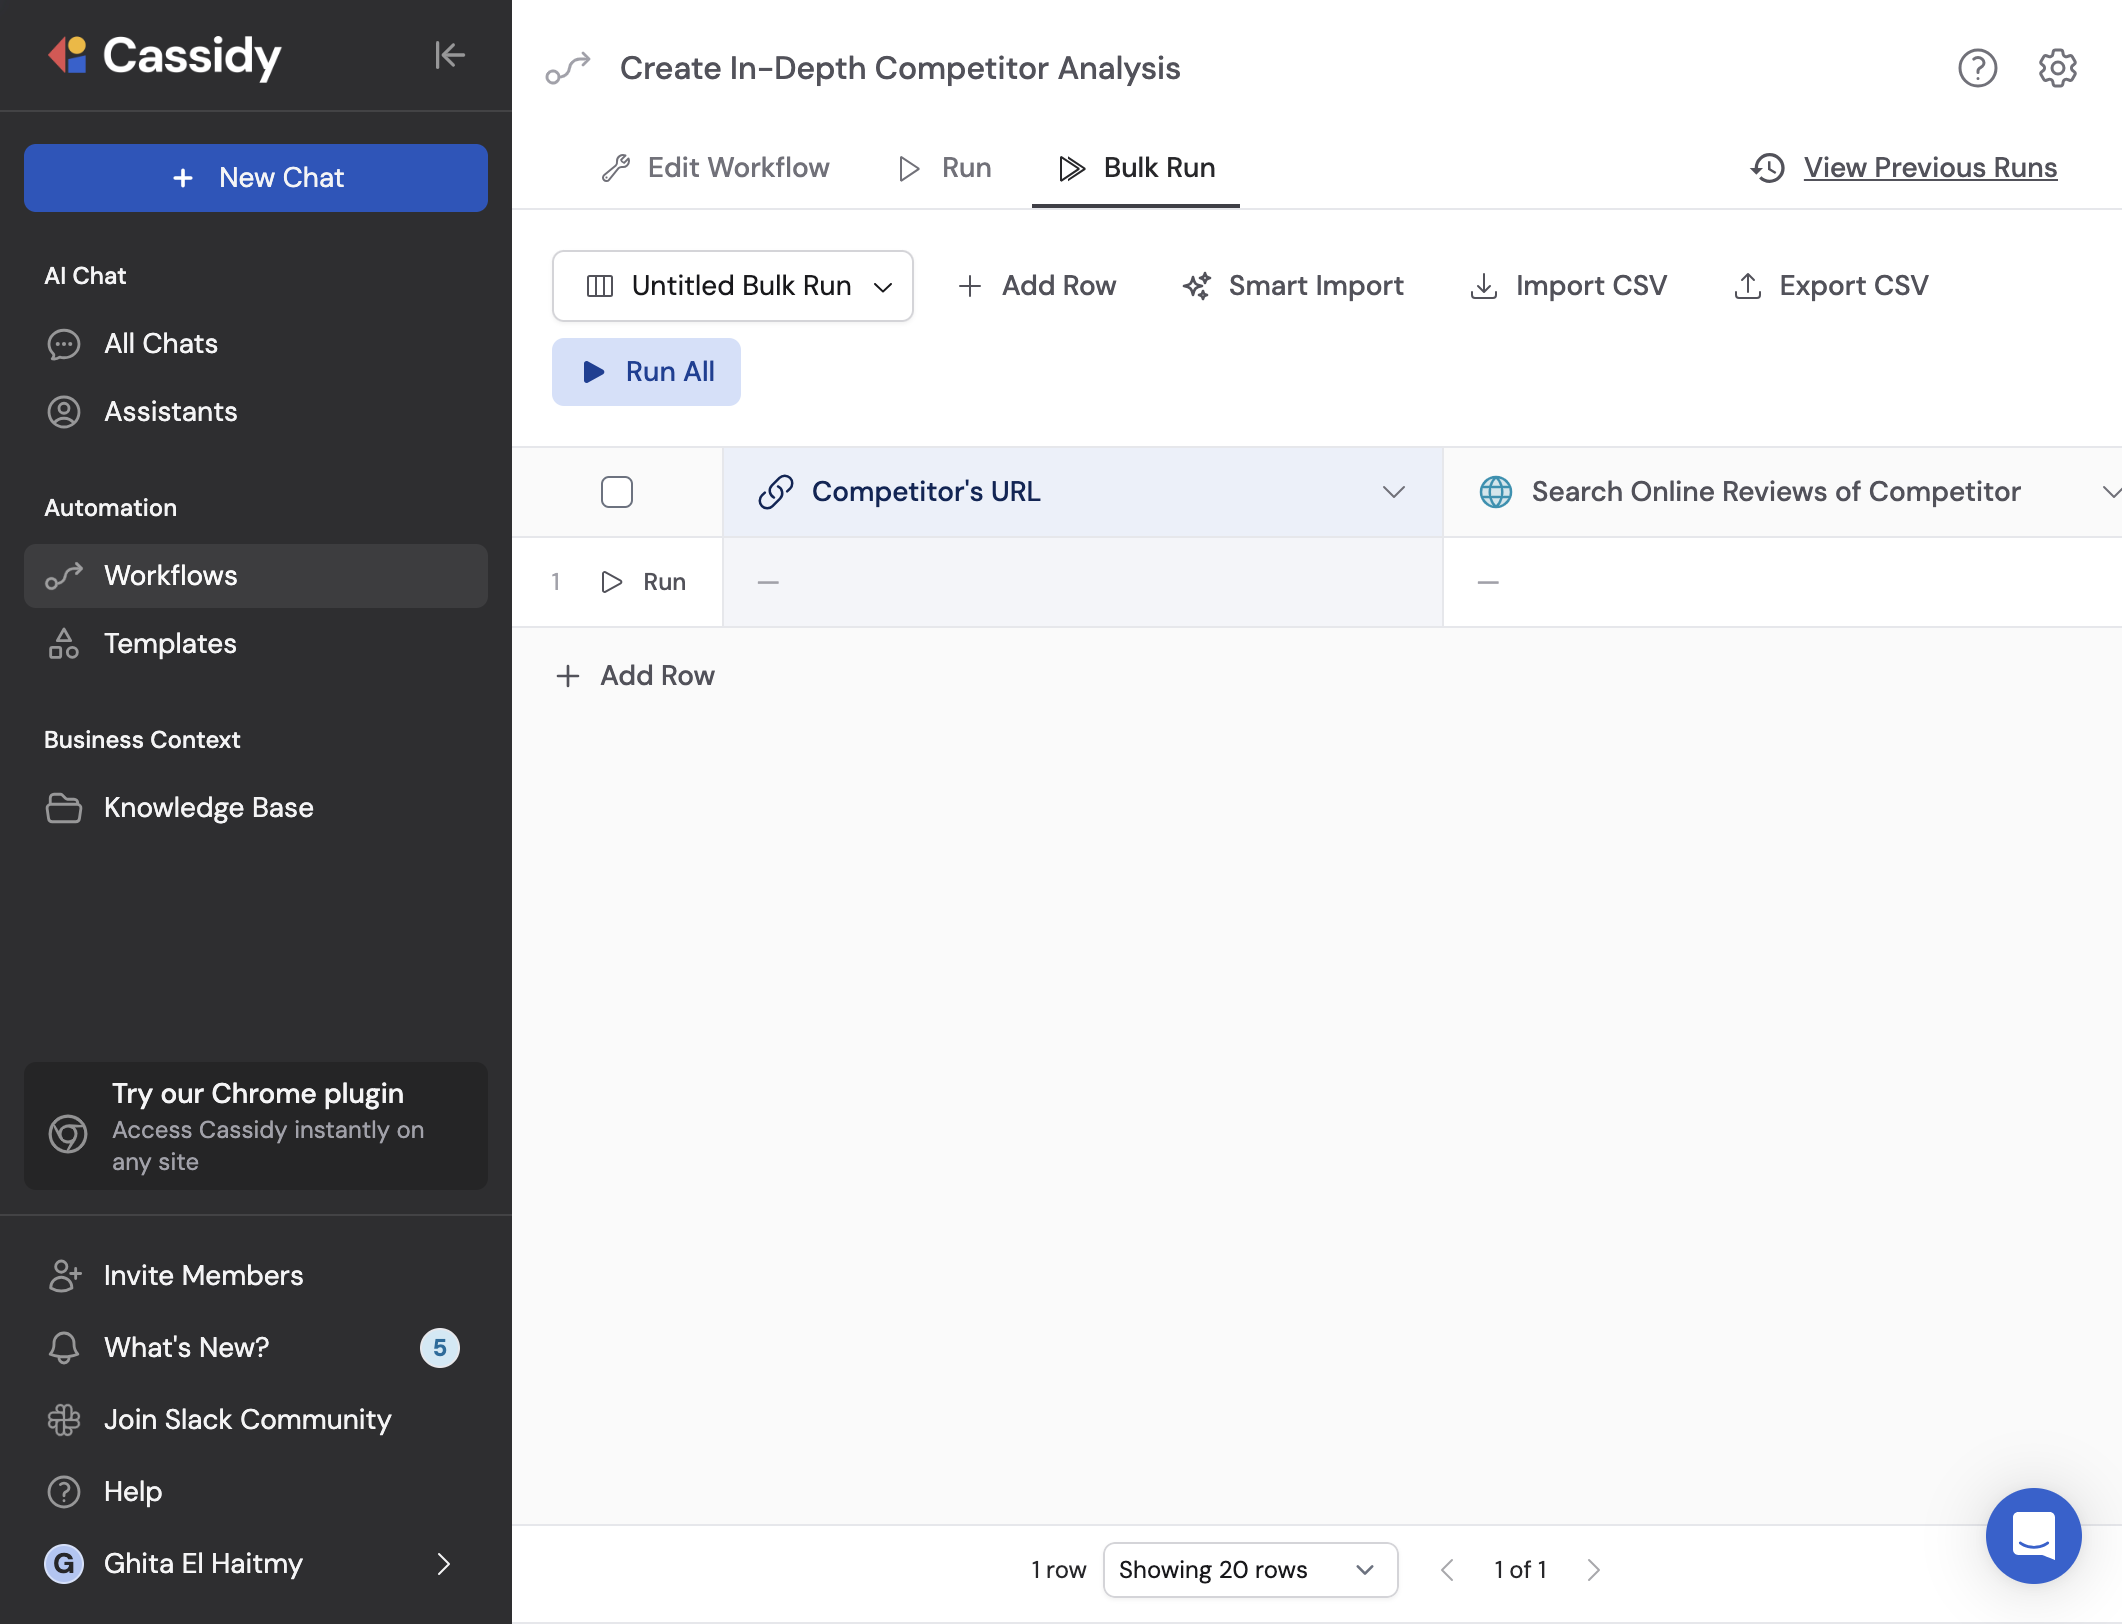
Task: Click the user avatar G icon
Action: click(64, 1563)
